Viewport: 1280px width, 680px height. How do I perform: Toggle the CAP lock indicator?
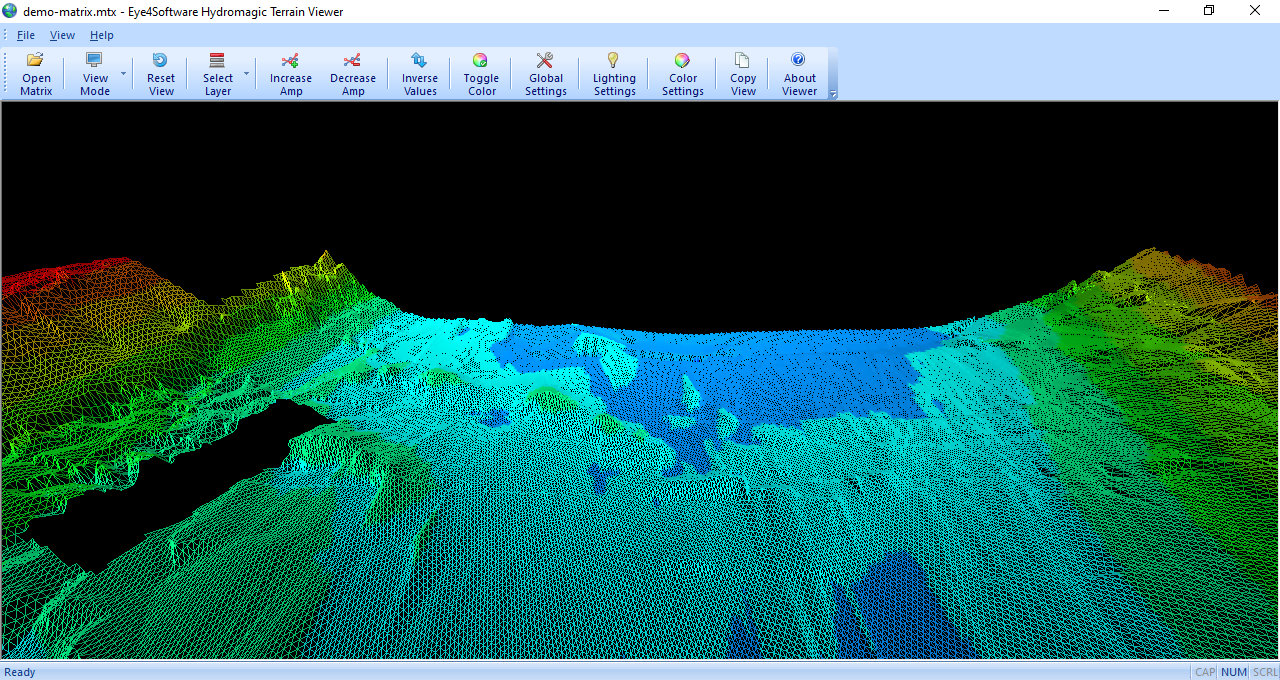click(x=1204, y=671)
